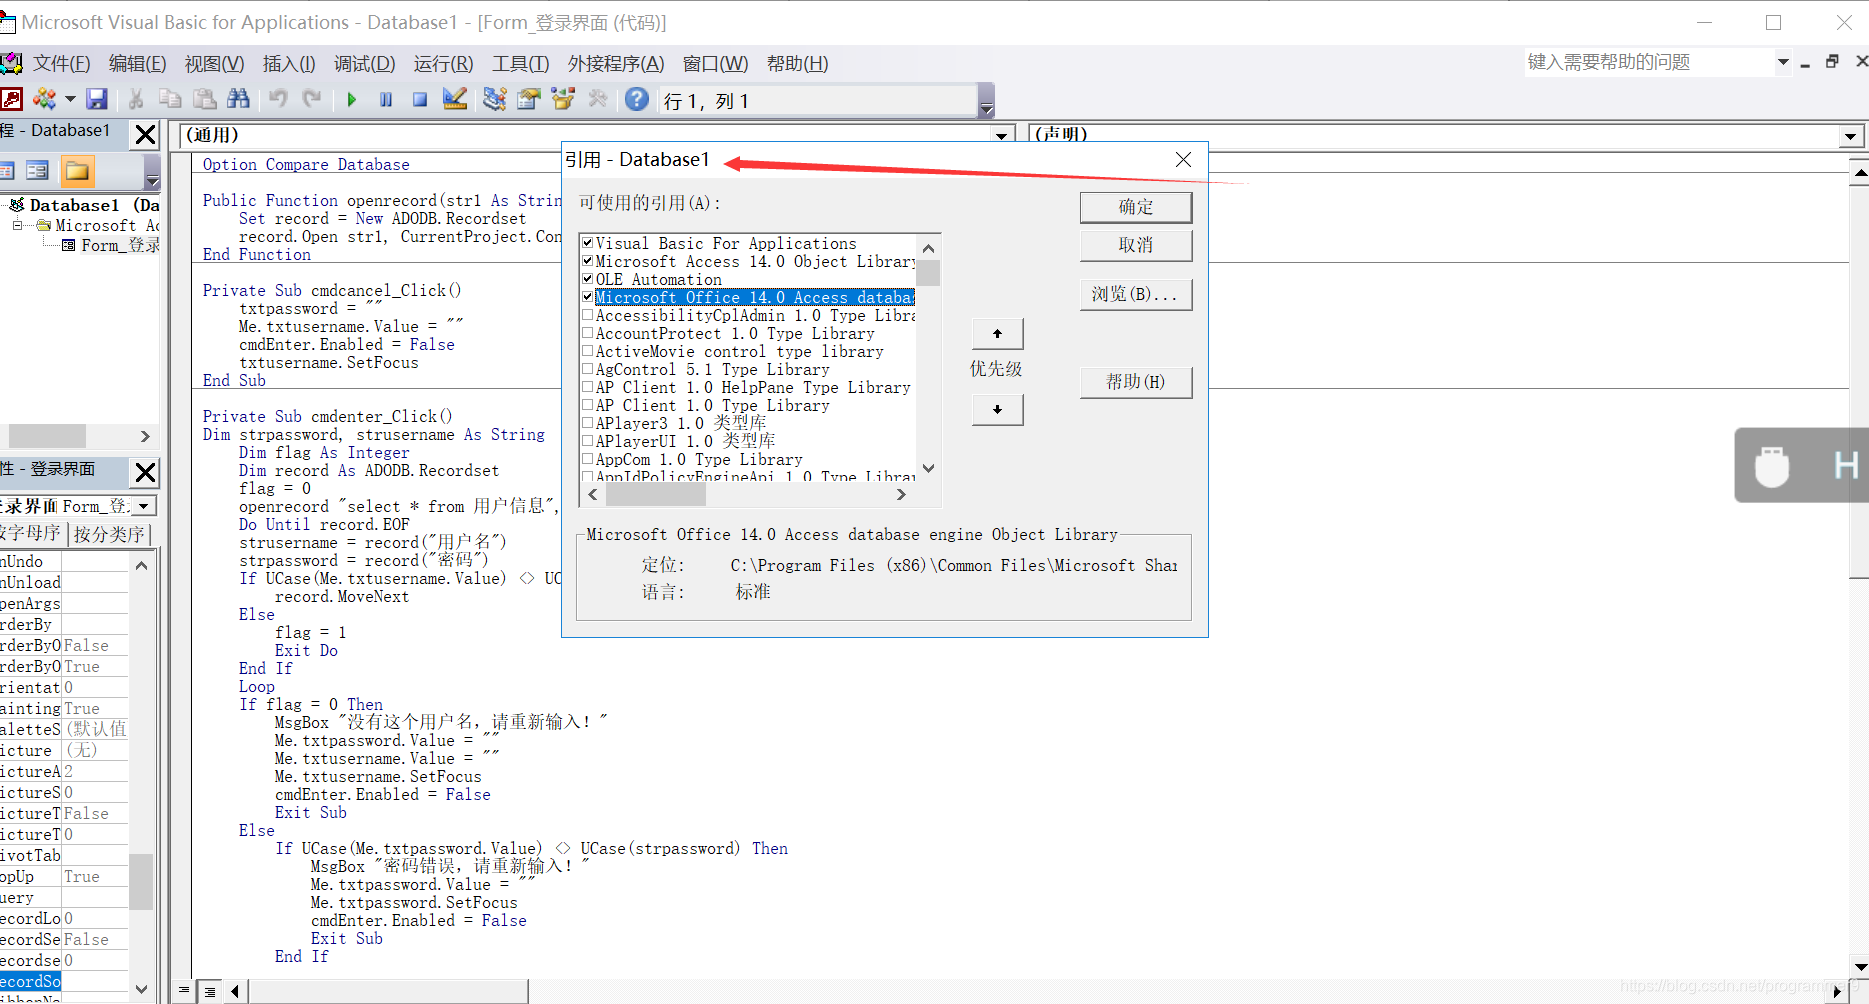Open the 工具(T) menu
Viewport: 1869px width, 1004px height.
pyautogui.click(x=520, y=63)
